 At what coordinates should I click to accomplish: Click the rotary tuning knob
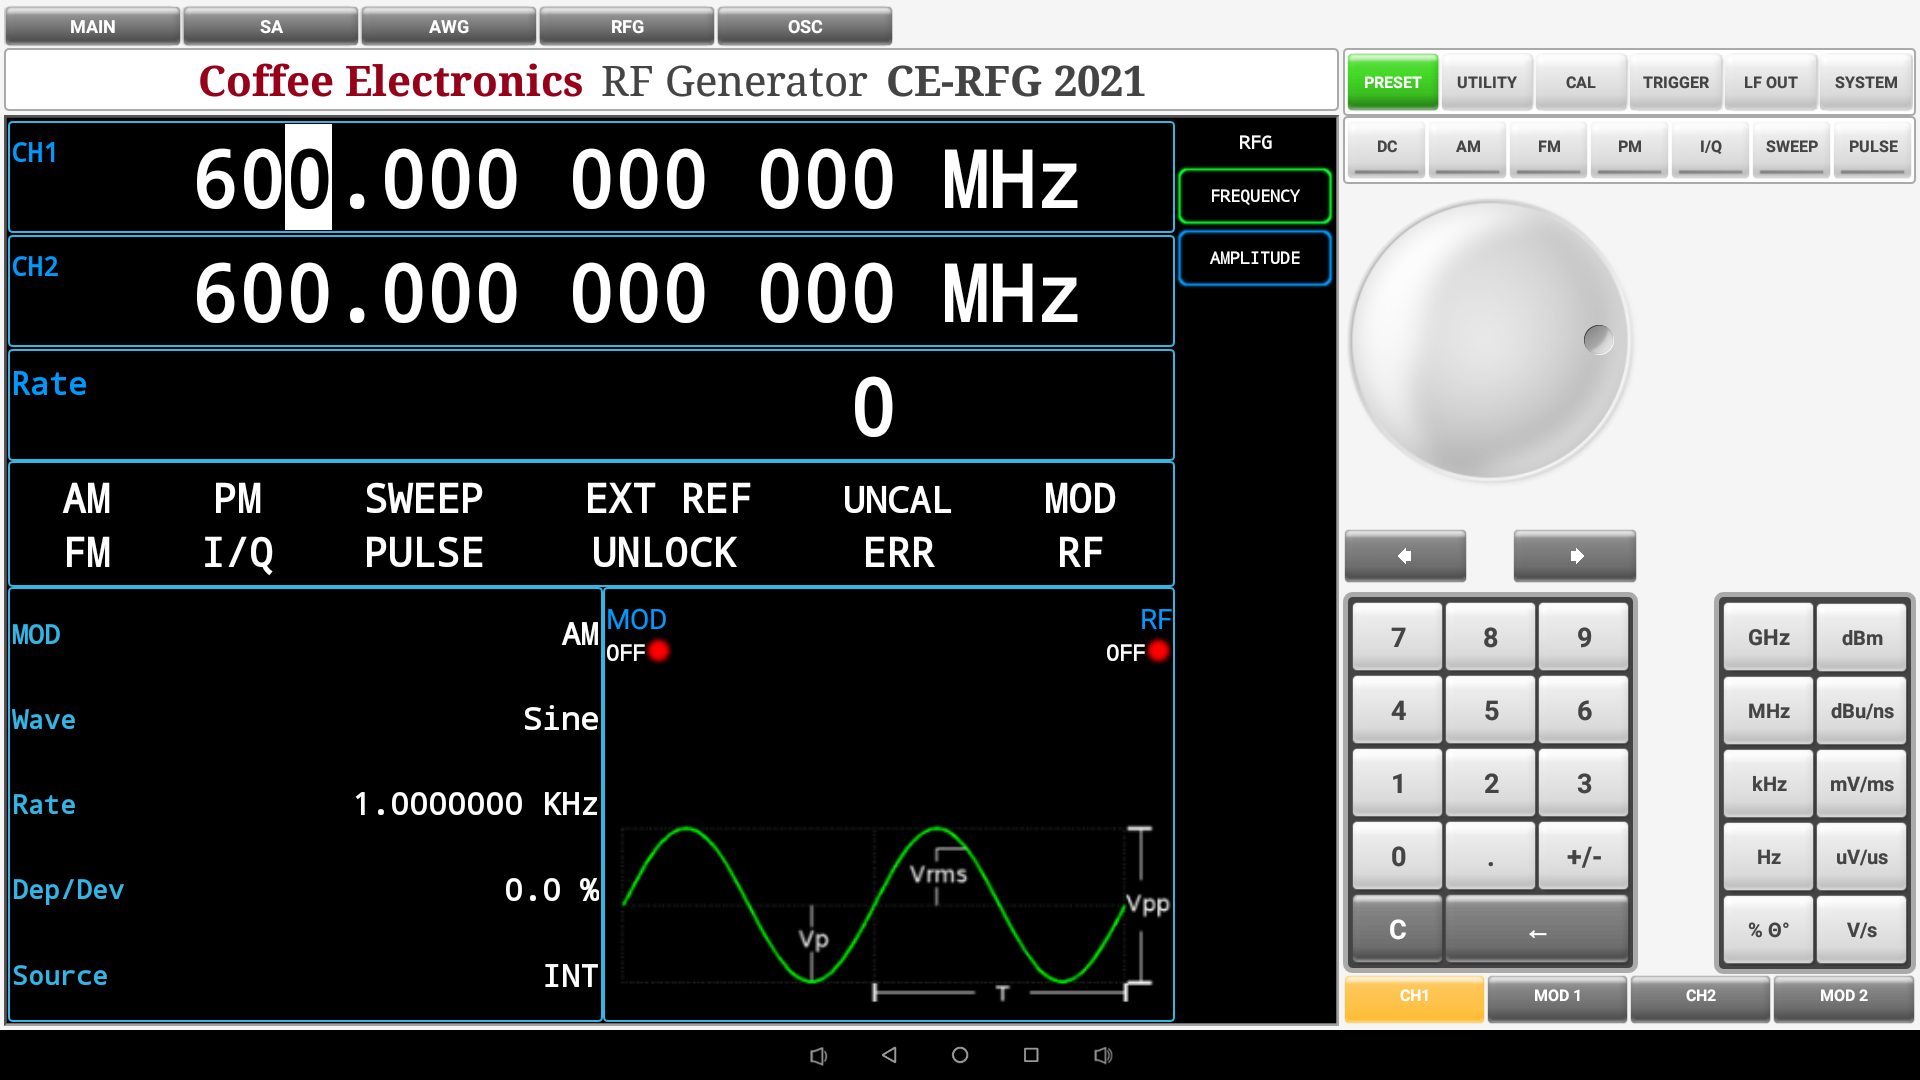pos(1490,340)
